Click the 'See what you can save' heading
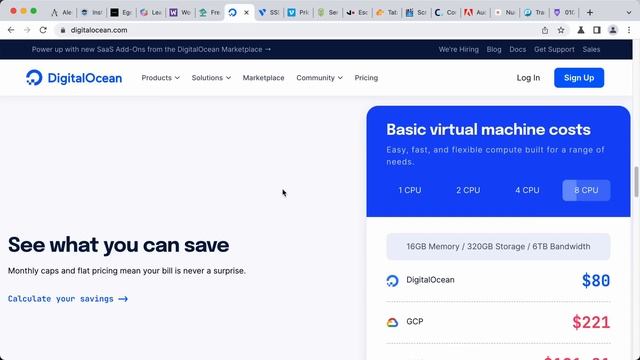640x360 pixels. point(118,245)
